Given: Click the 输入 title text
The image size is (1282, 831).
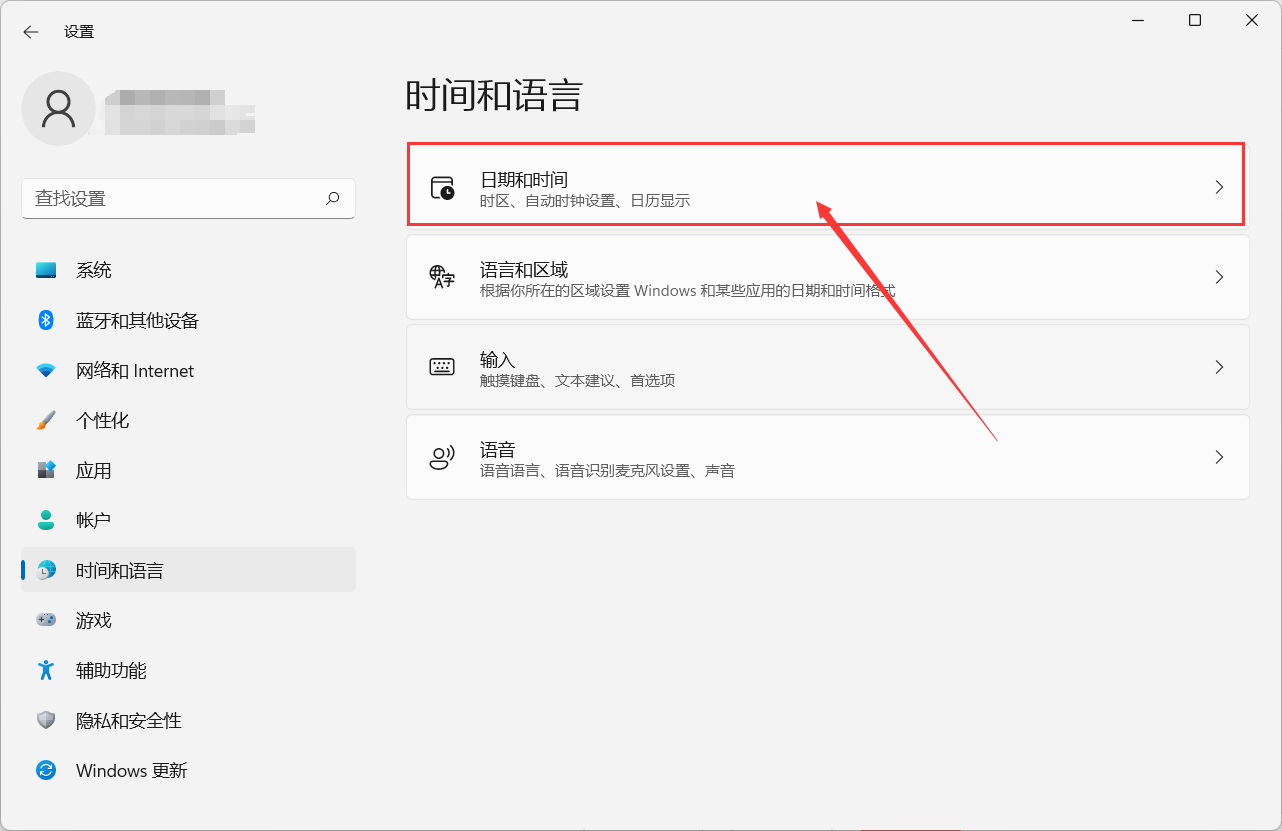Looking at the screenshot, I should pyautogui.click(x=497, y=359).
